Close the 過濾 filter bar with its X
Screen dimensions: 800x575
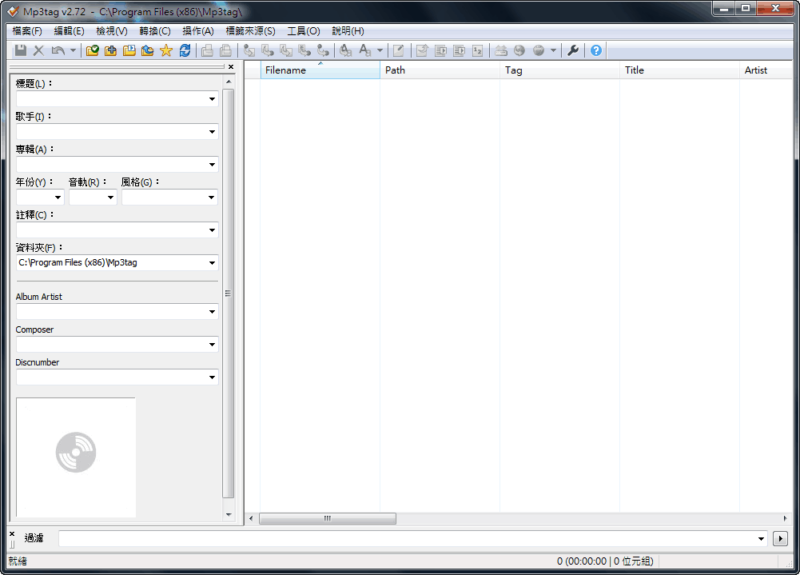(x=12, y=534)
